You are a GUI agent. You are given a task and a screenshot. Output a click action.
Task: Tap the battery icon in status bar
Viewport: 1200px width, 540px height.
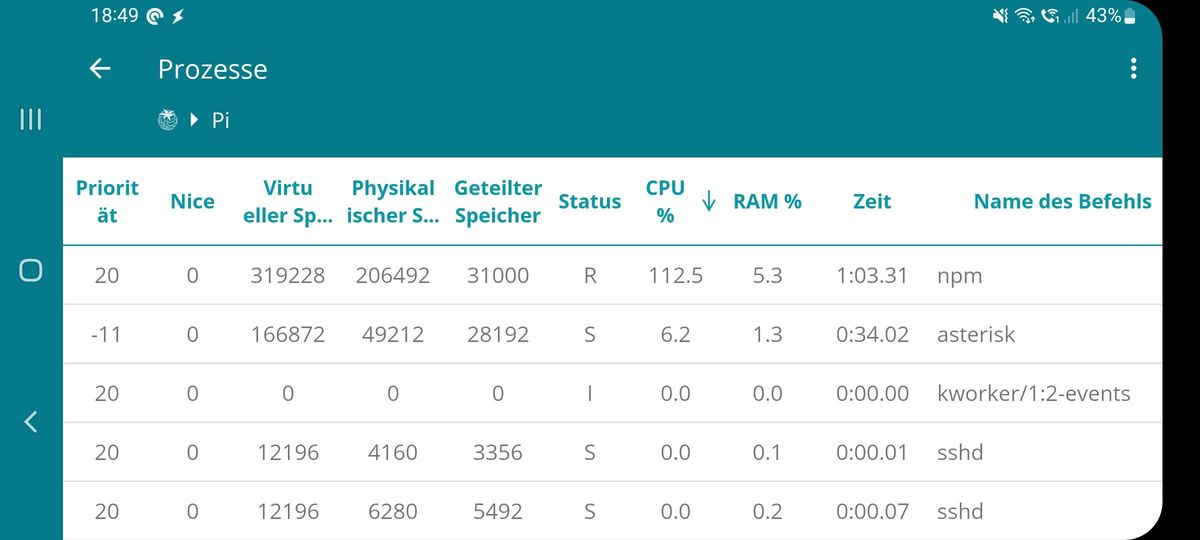click(1130, 15)
